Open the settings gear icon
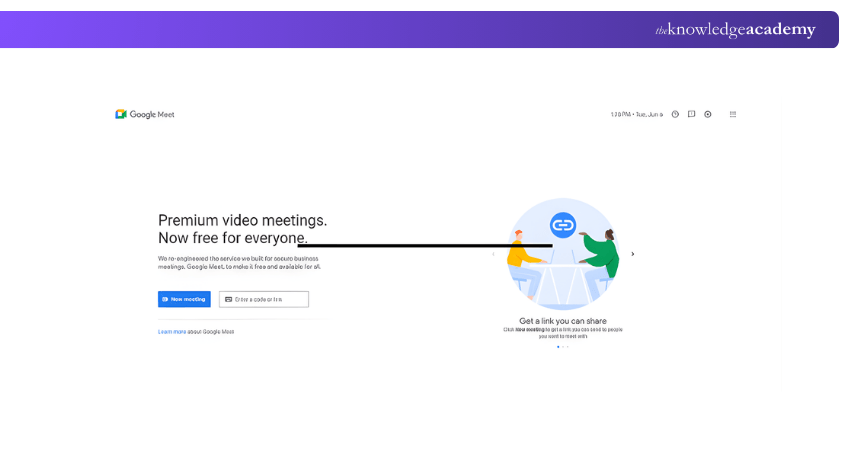The width and height of the screenshot is (850, 450). [707, 114]
